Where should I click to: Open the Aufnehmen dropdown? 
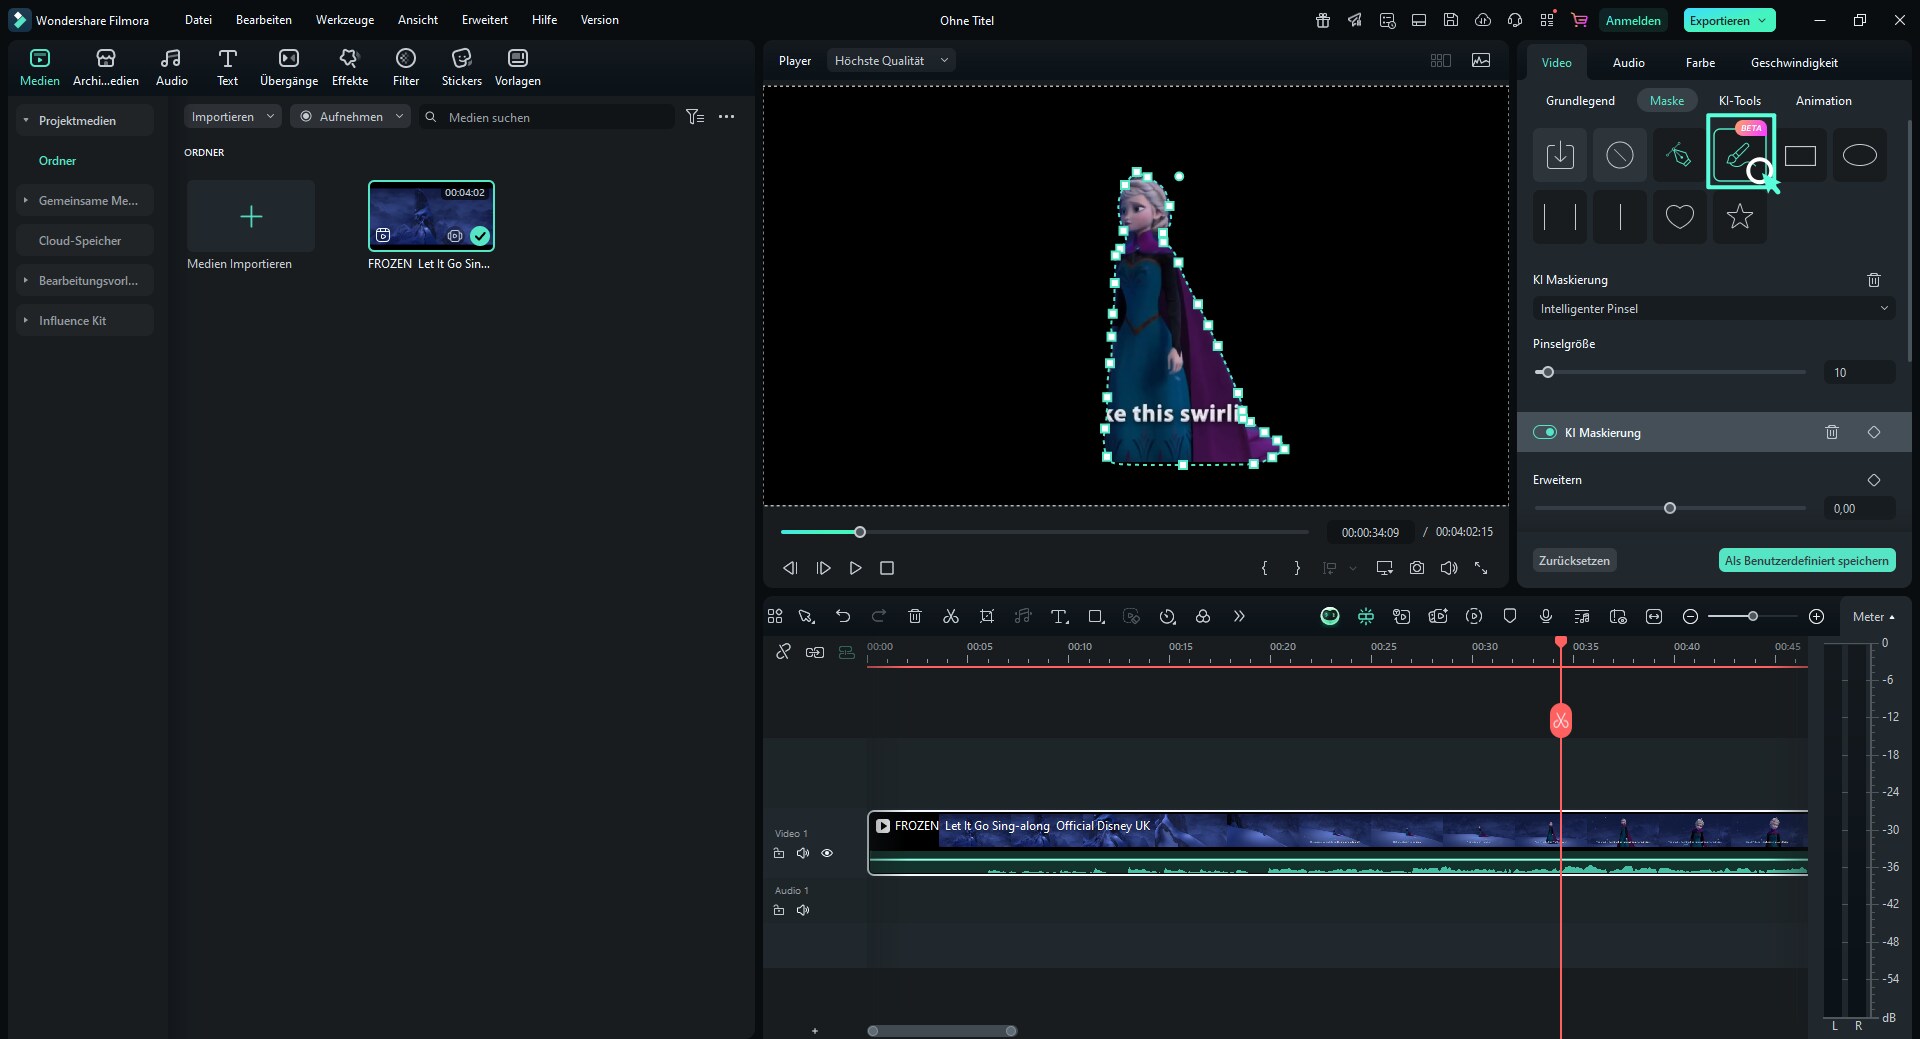[351, 117]
